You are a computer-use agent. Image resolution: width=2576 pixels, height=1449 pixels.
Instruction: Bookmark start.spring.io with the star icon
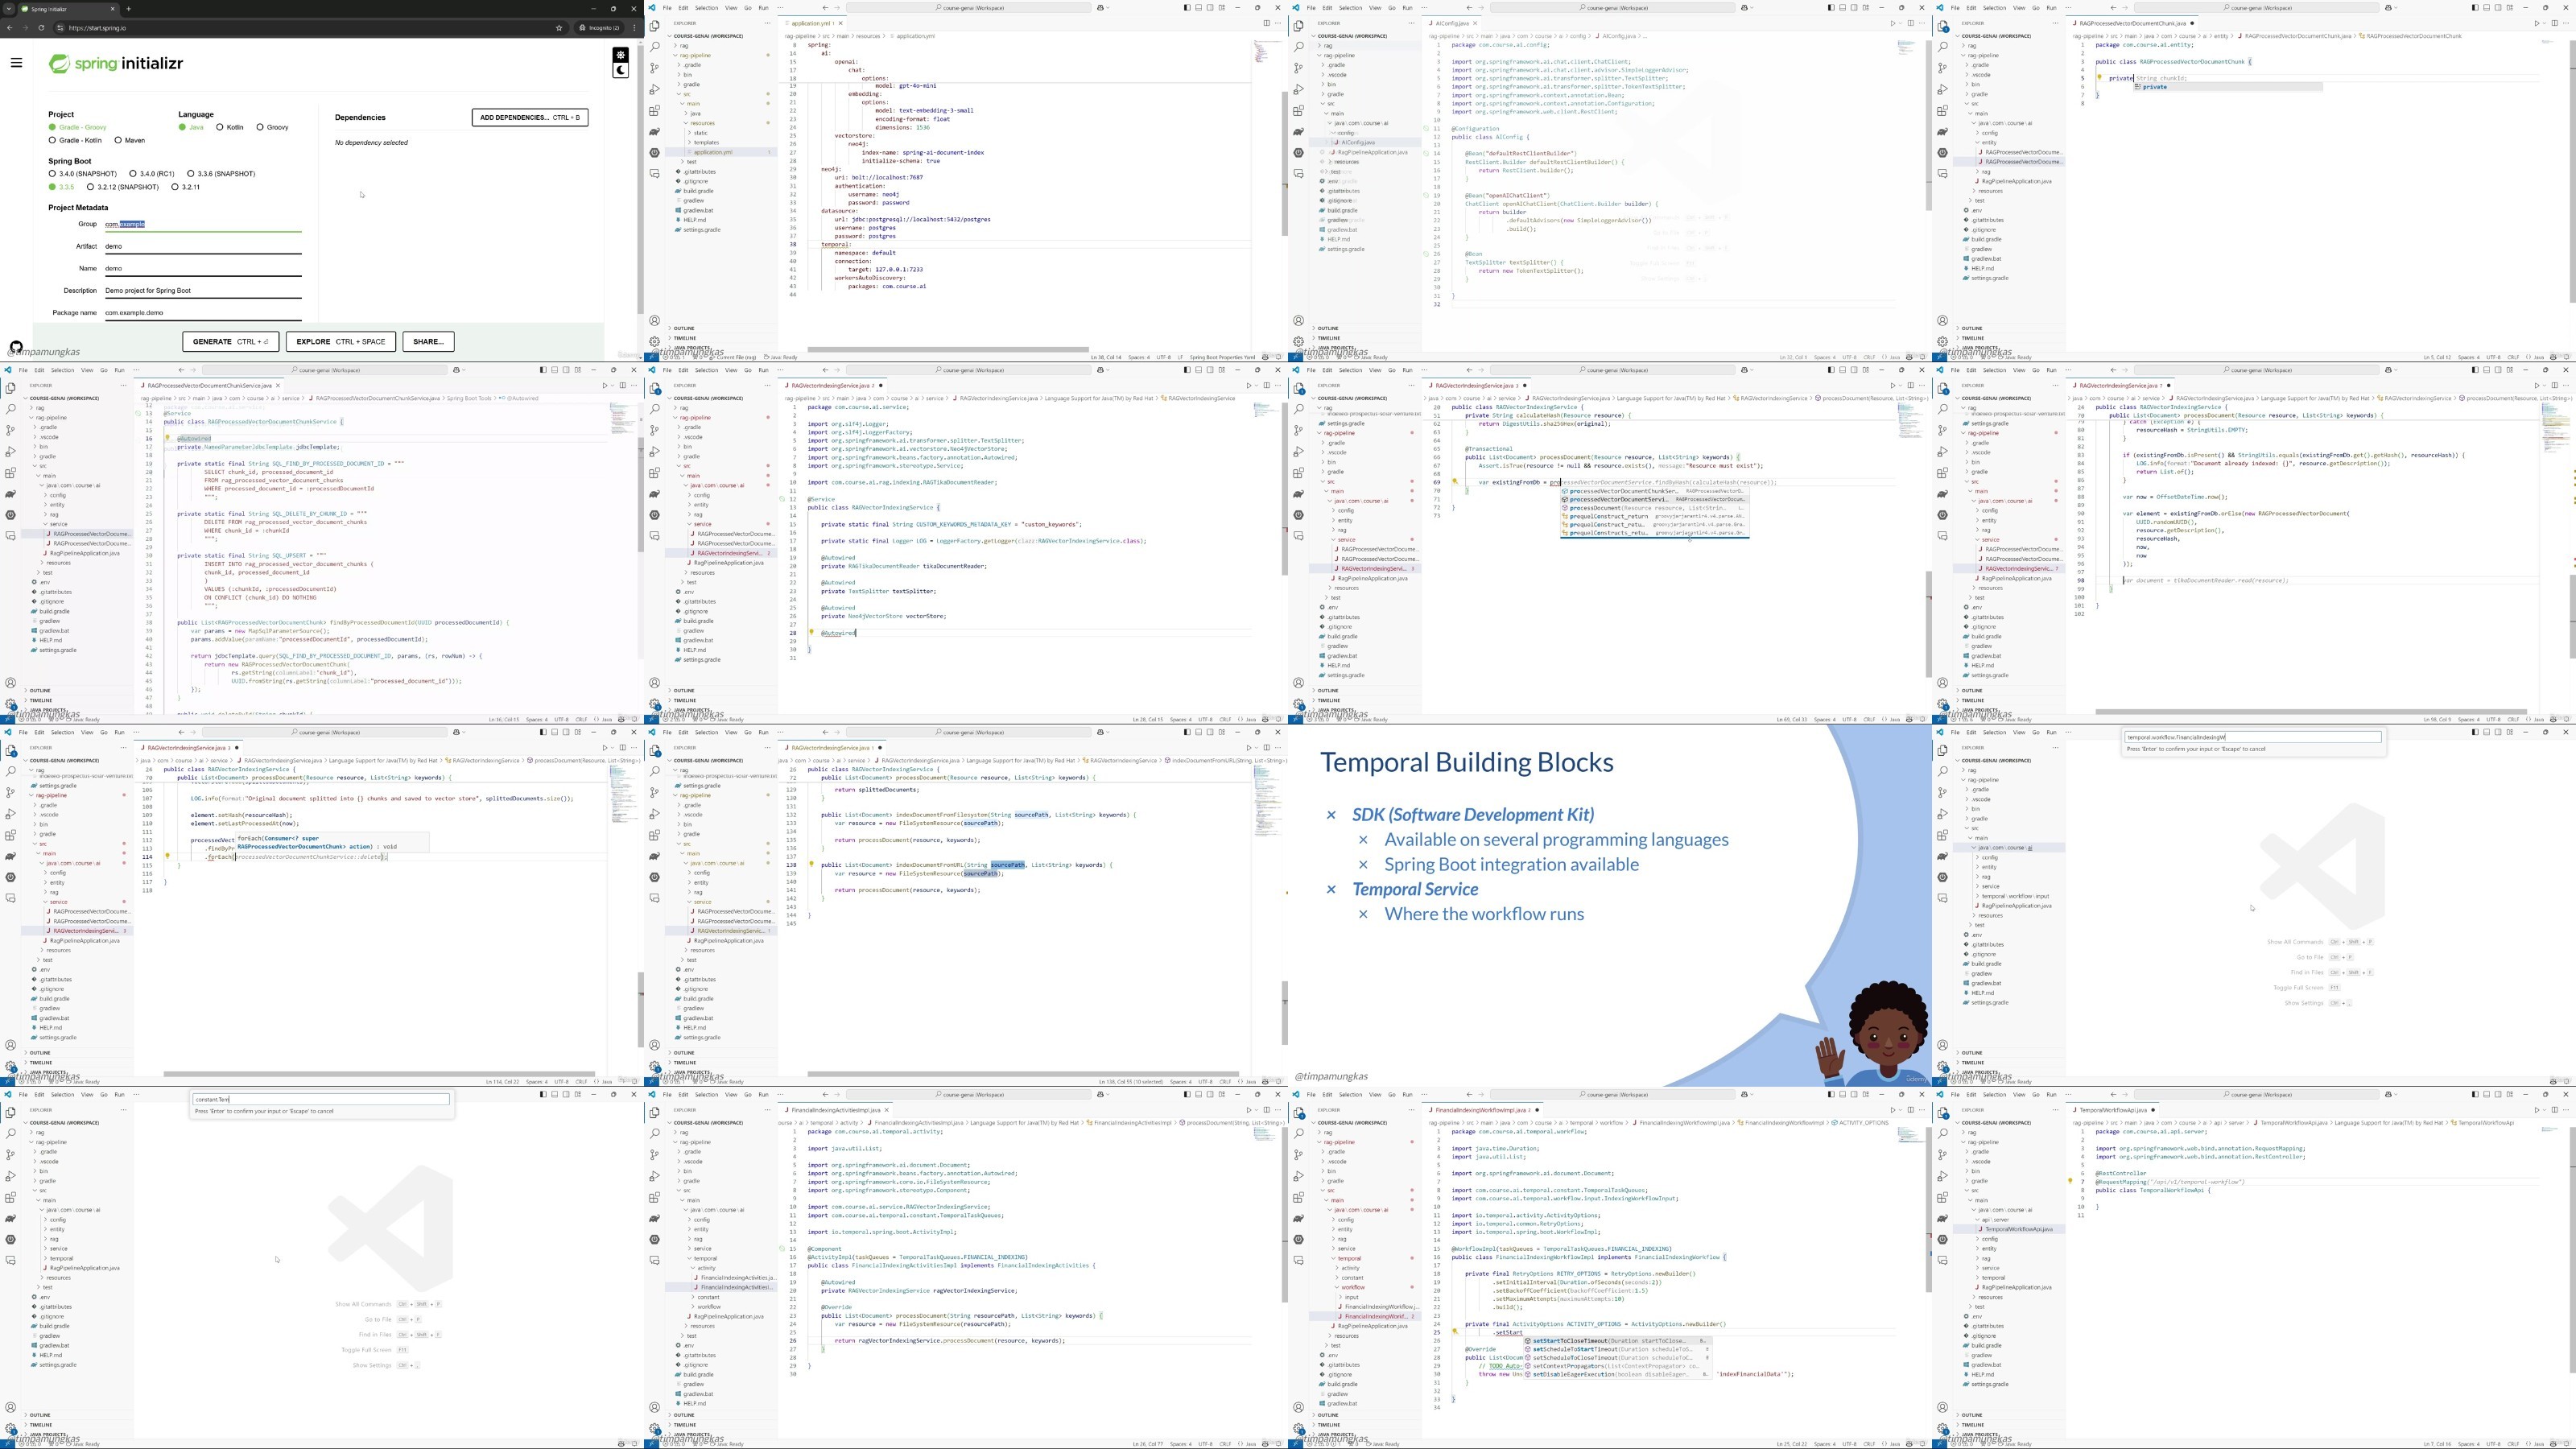(559, 28)
